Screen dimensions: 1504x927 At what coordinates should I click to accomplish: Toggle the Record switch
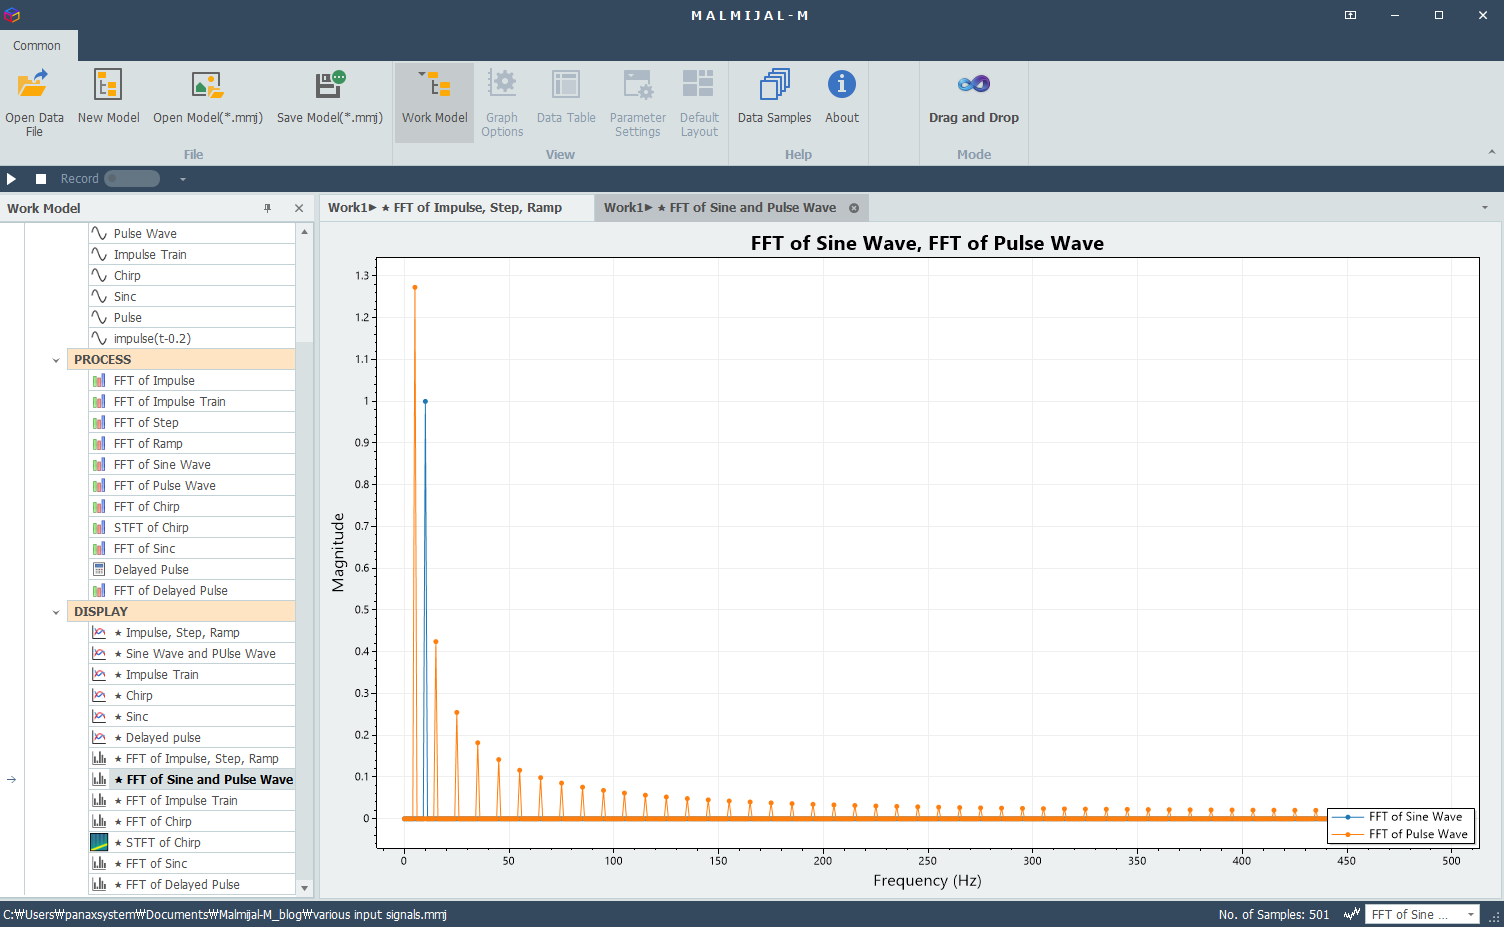coord(132,179)
